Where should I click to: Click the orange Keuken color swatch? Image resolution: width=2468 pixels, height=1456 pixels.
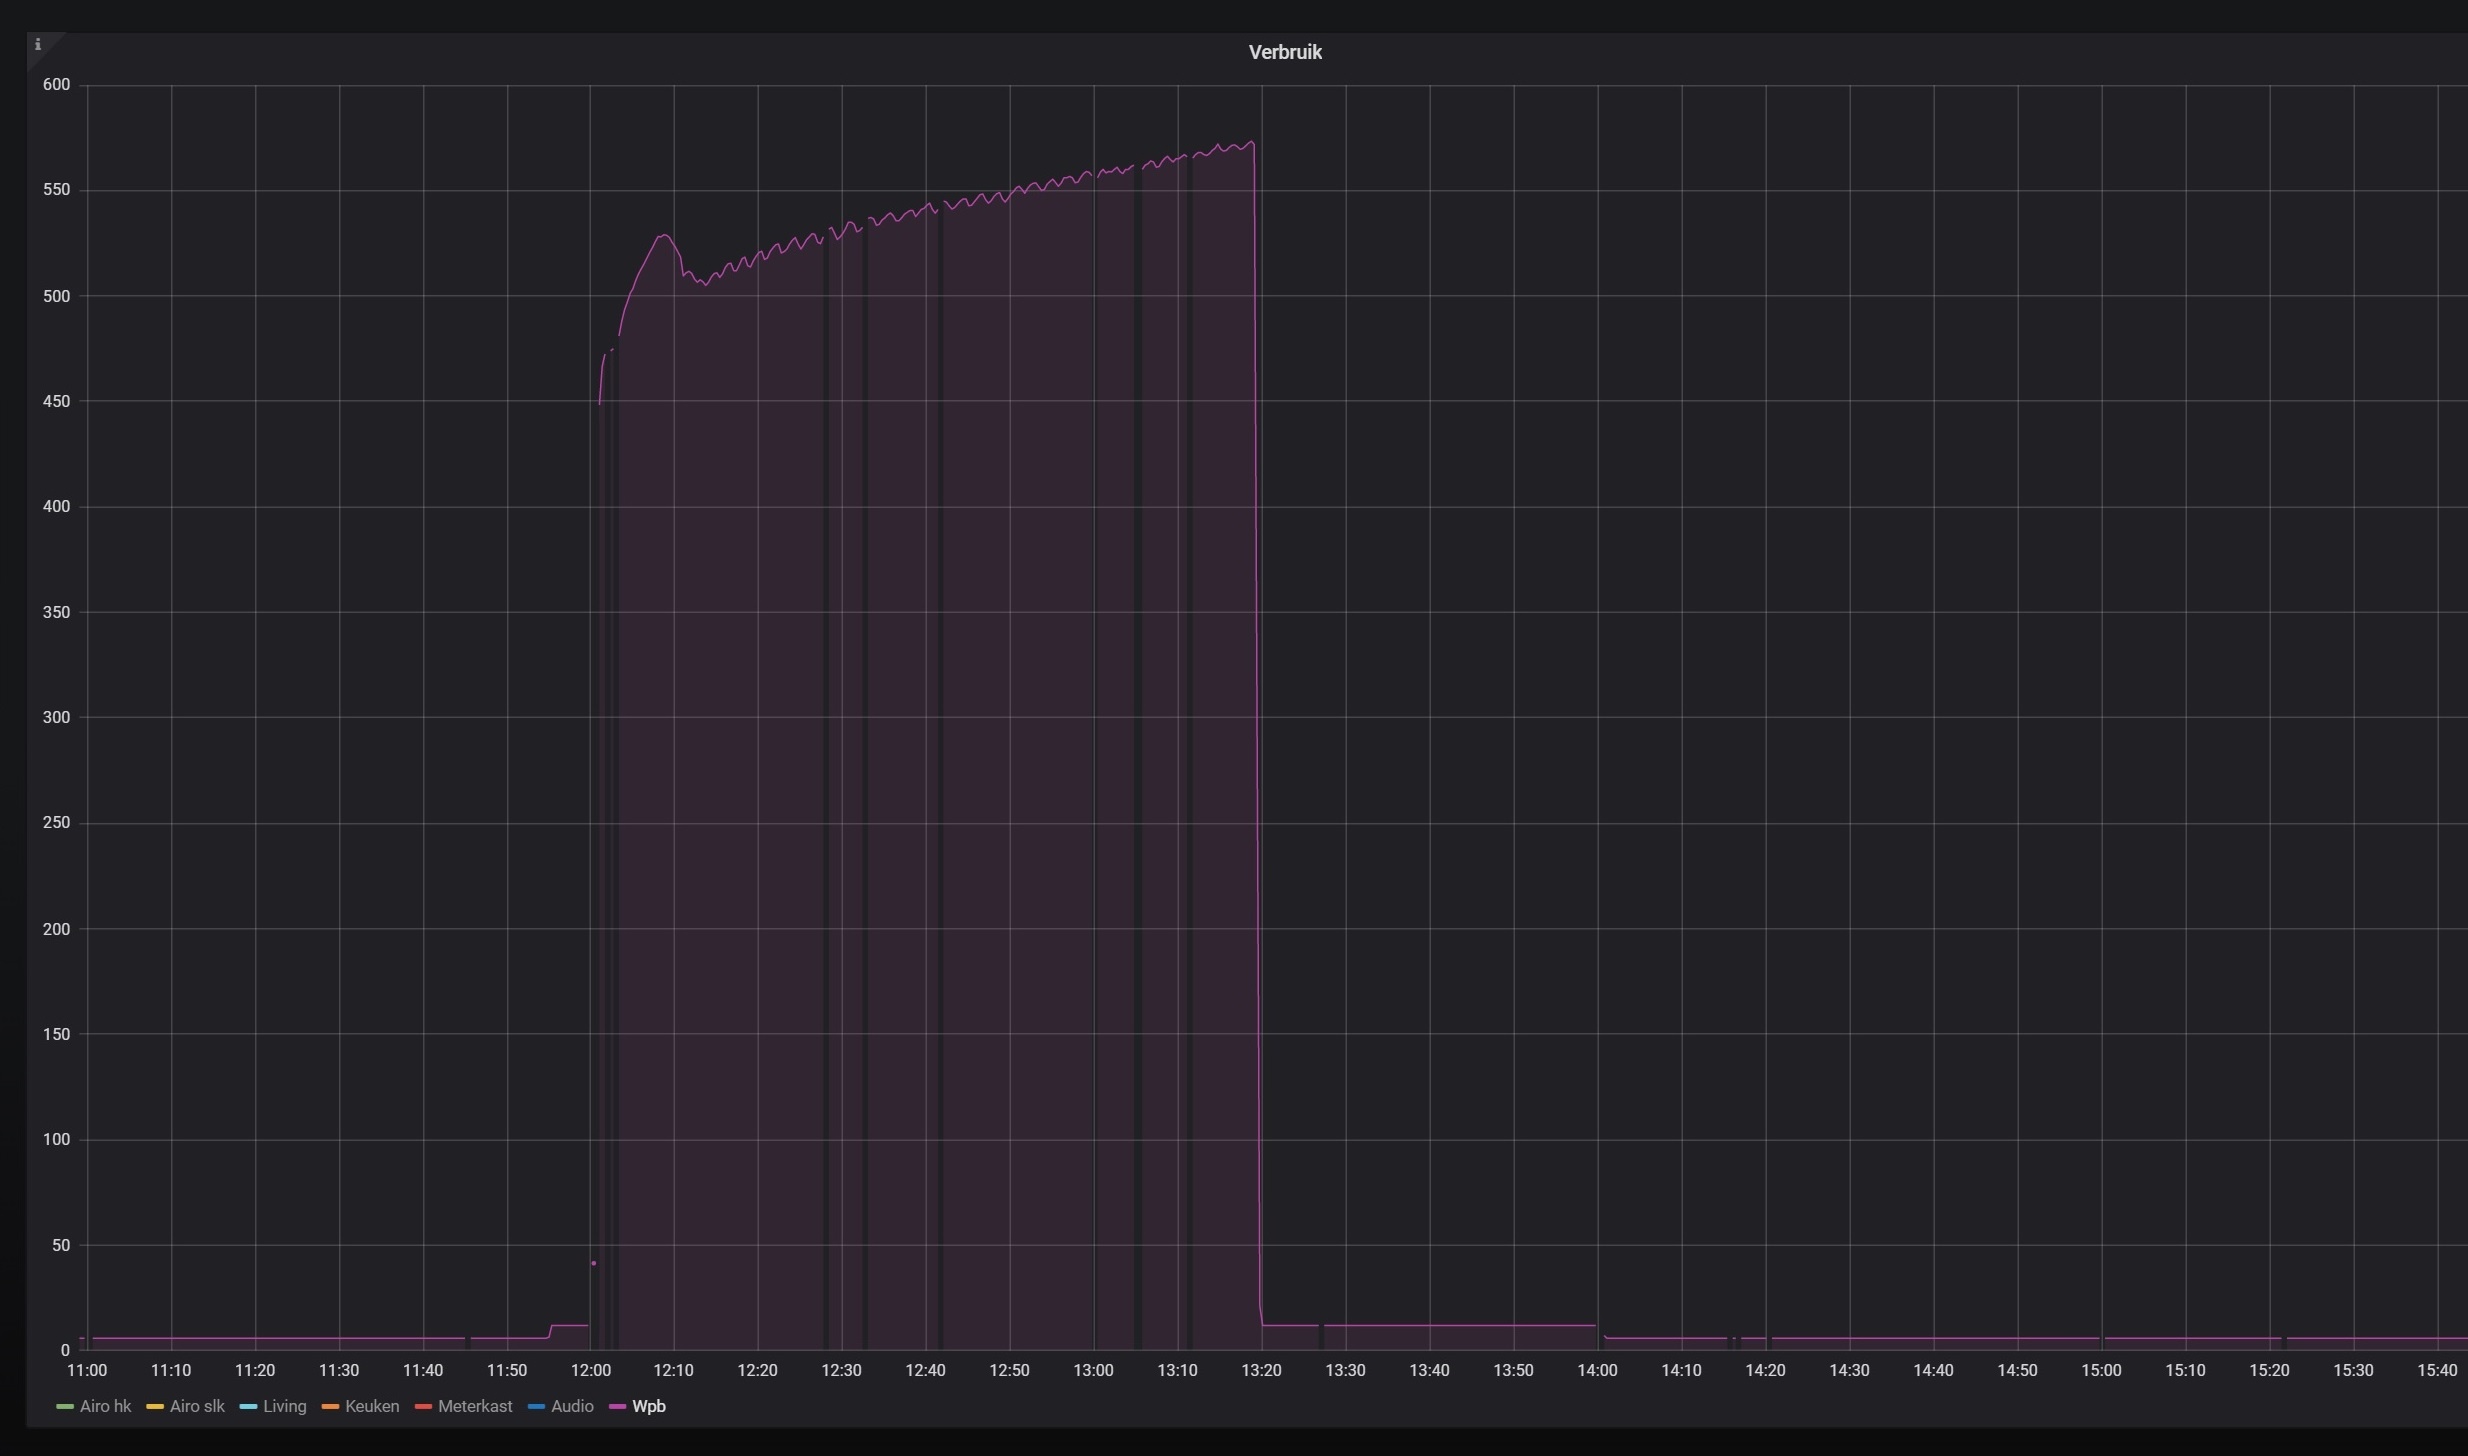click(x=330, y=1407)
